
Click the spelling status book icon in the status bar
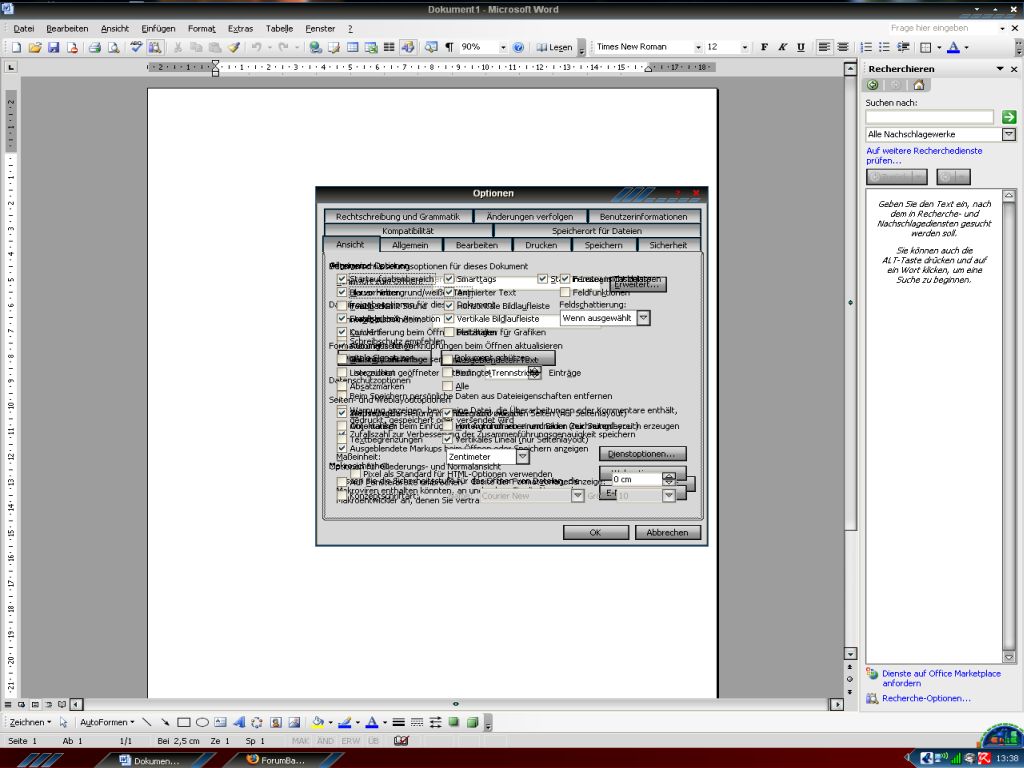[x=401, y=741]
